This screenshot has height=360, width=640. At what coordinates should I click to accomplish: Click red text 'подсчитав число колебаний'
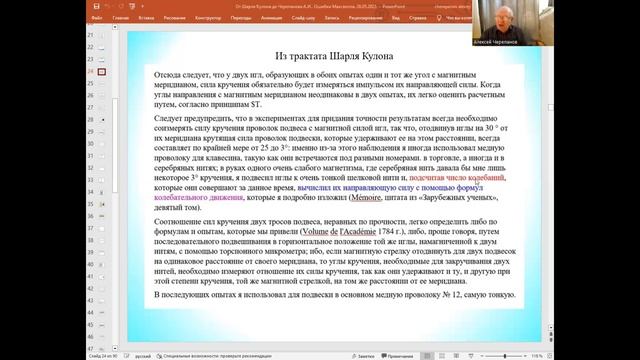coord(457,178)
